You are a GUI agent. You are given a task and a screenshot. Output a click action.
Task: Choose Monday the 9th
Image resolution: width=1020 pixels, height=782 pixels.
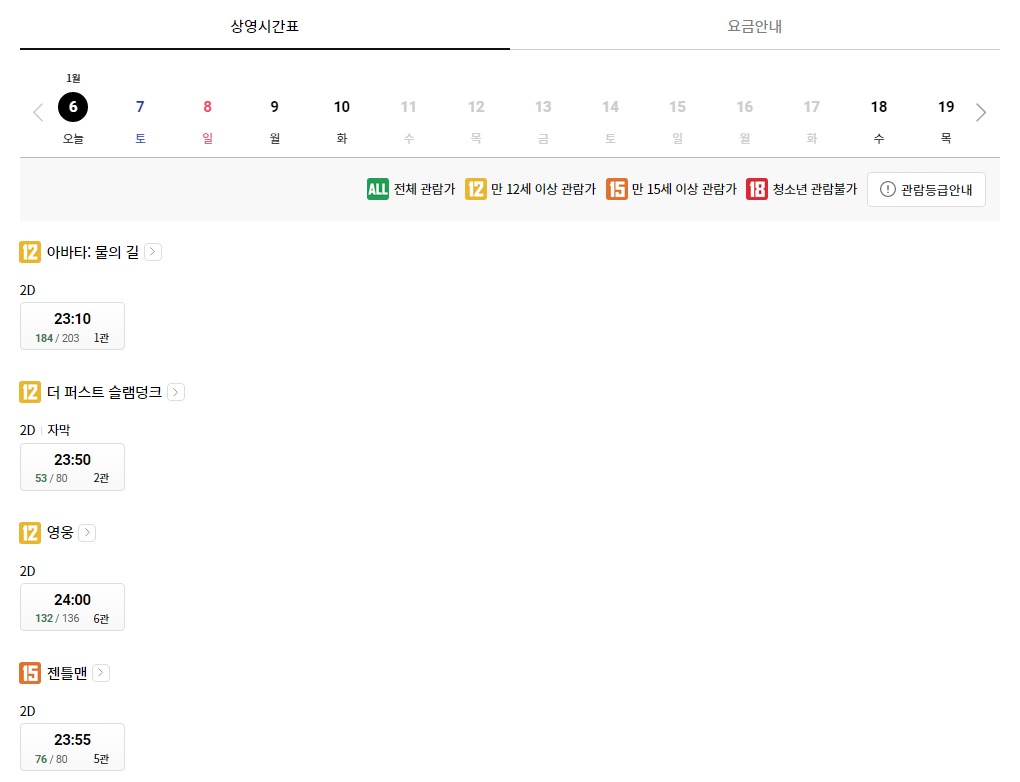(275, 120)
